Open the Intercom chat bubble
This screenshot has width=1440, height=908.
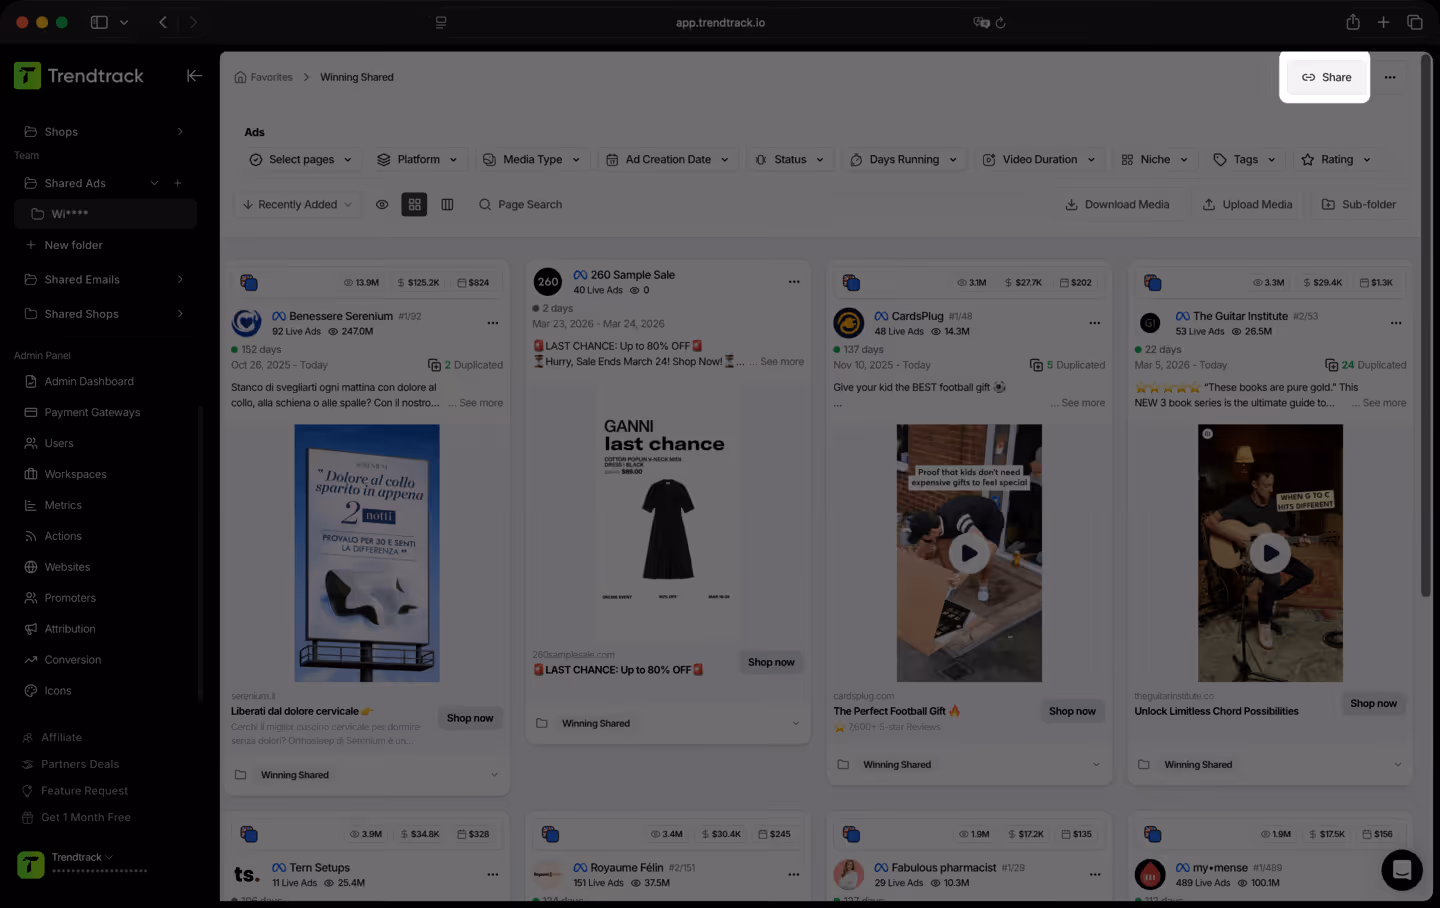(1401, 870)
